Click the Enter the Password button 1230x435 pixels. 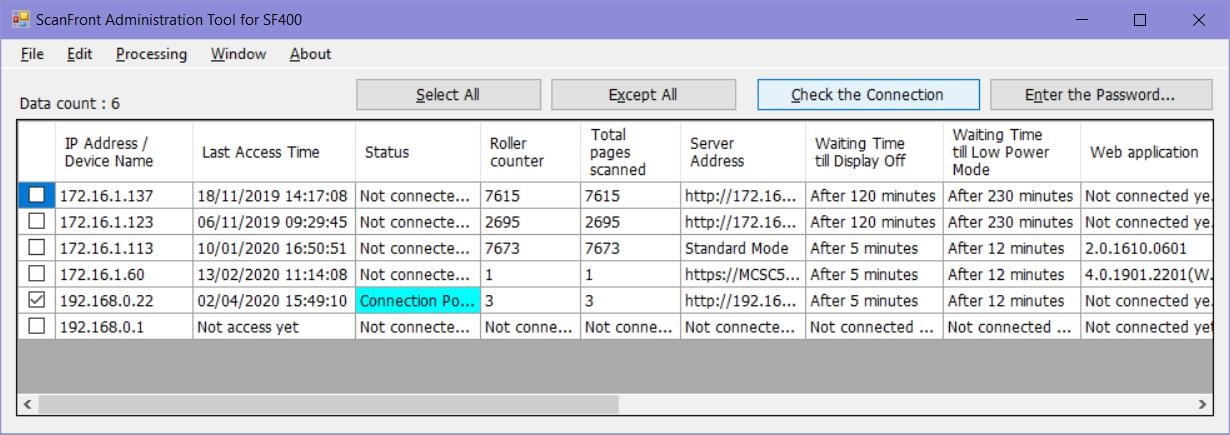1099,95
